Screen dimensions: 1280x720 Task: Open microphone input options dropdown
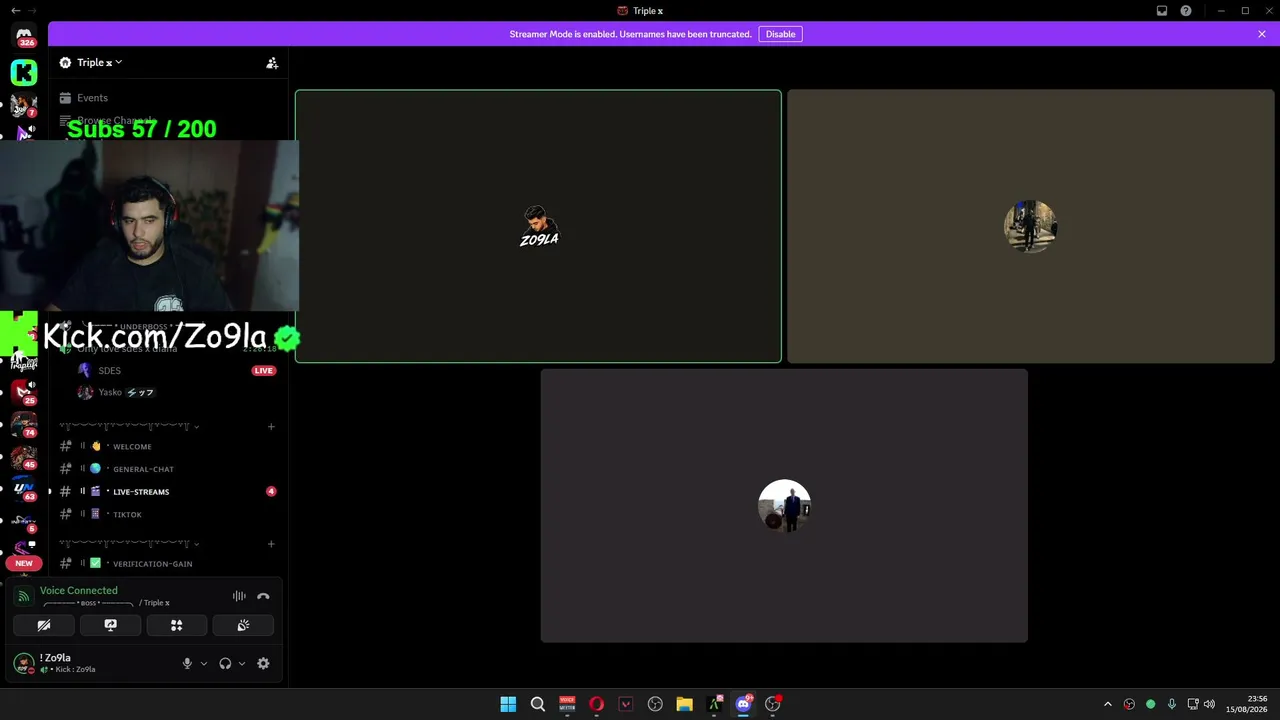click(204, 664)
